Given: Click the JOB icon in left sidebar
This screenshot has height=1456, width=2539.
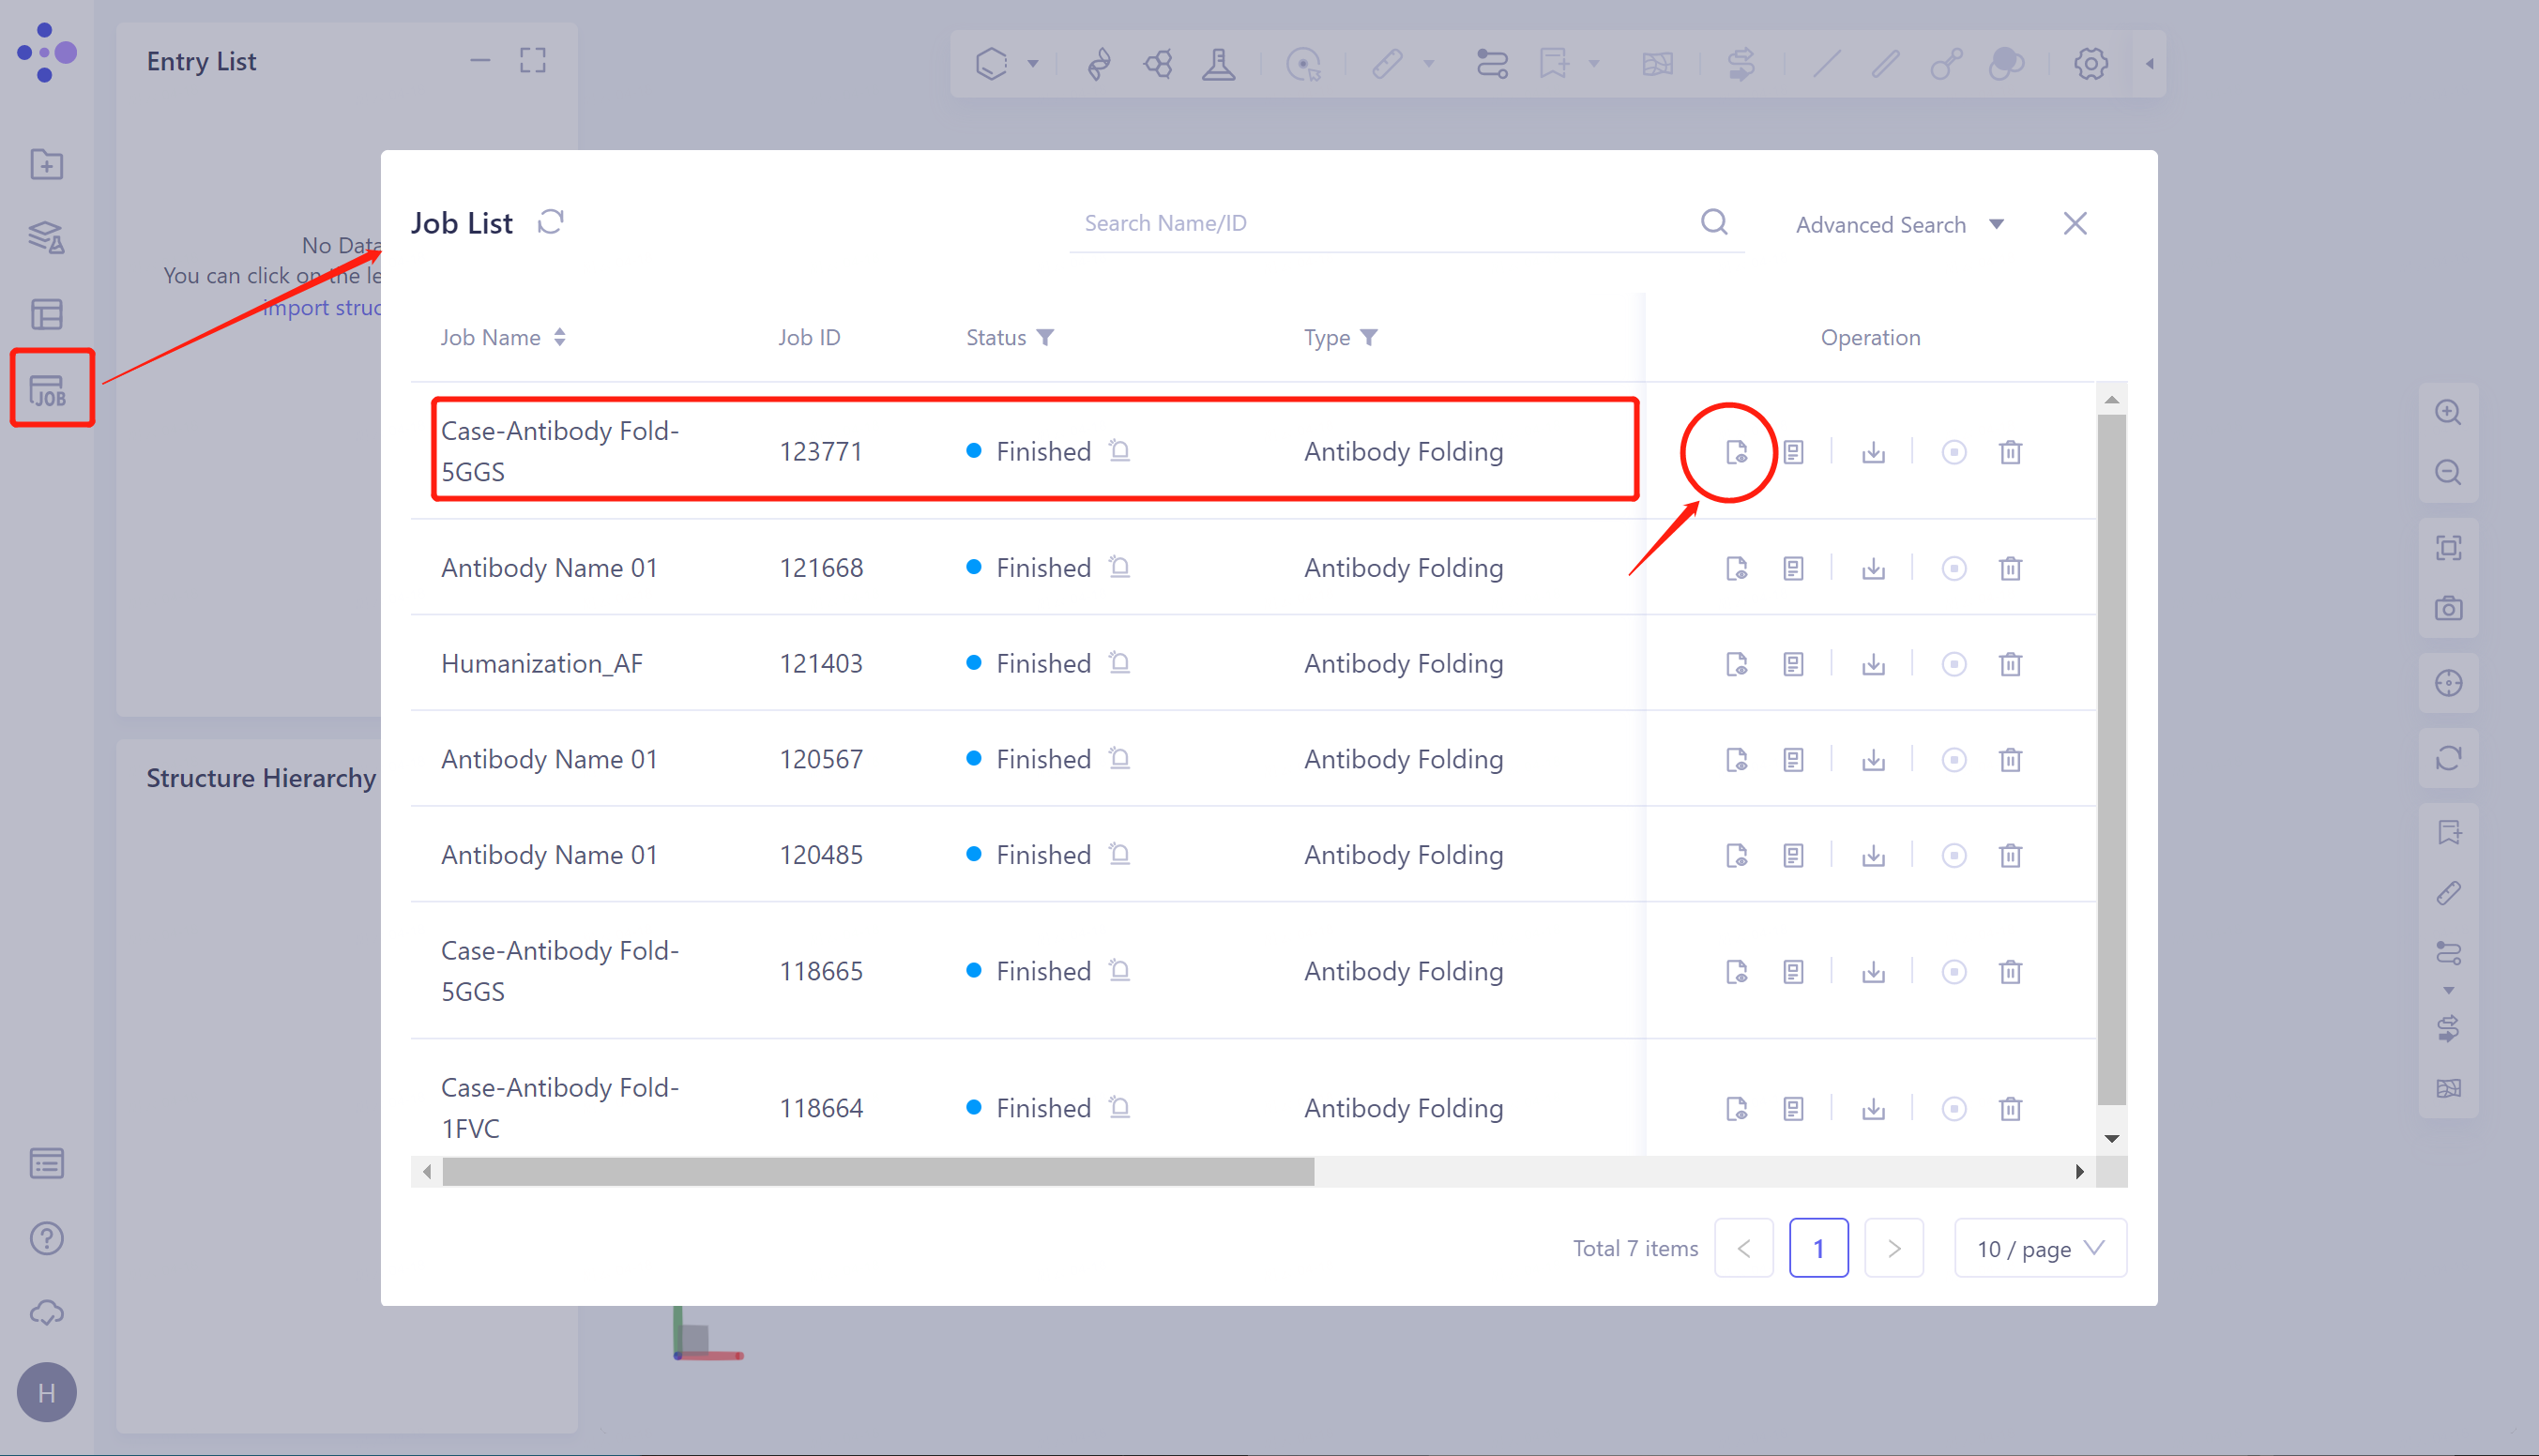Looking at the screenshot, I should pos(48,390).
